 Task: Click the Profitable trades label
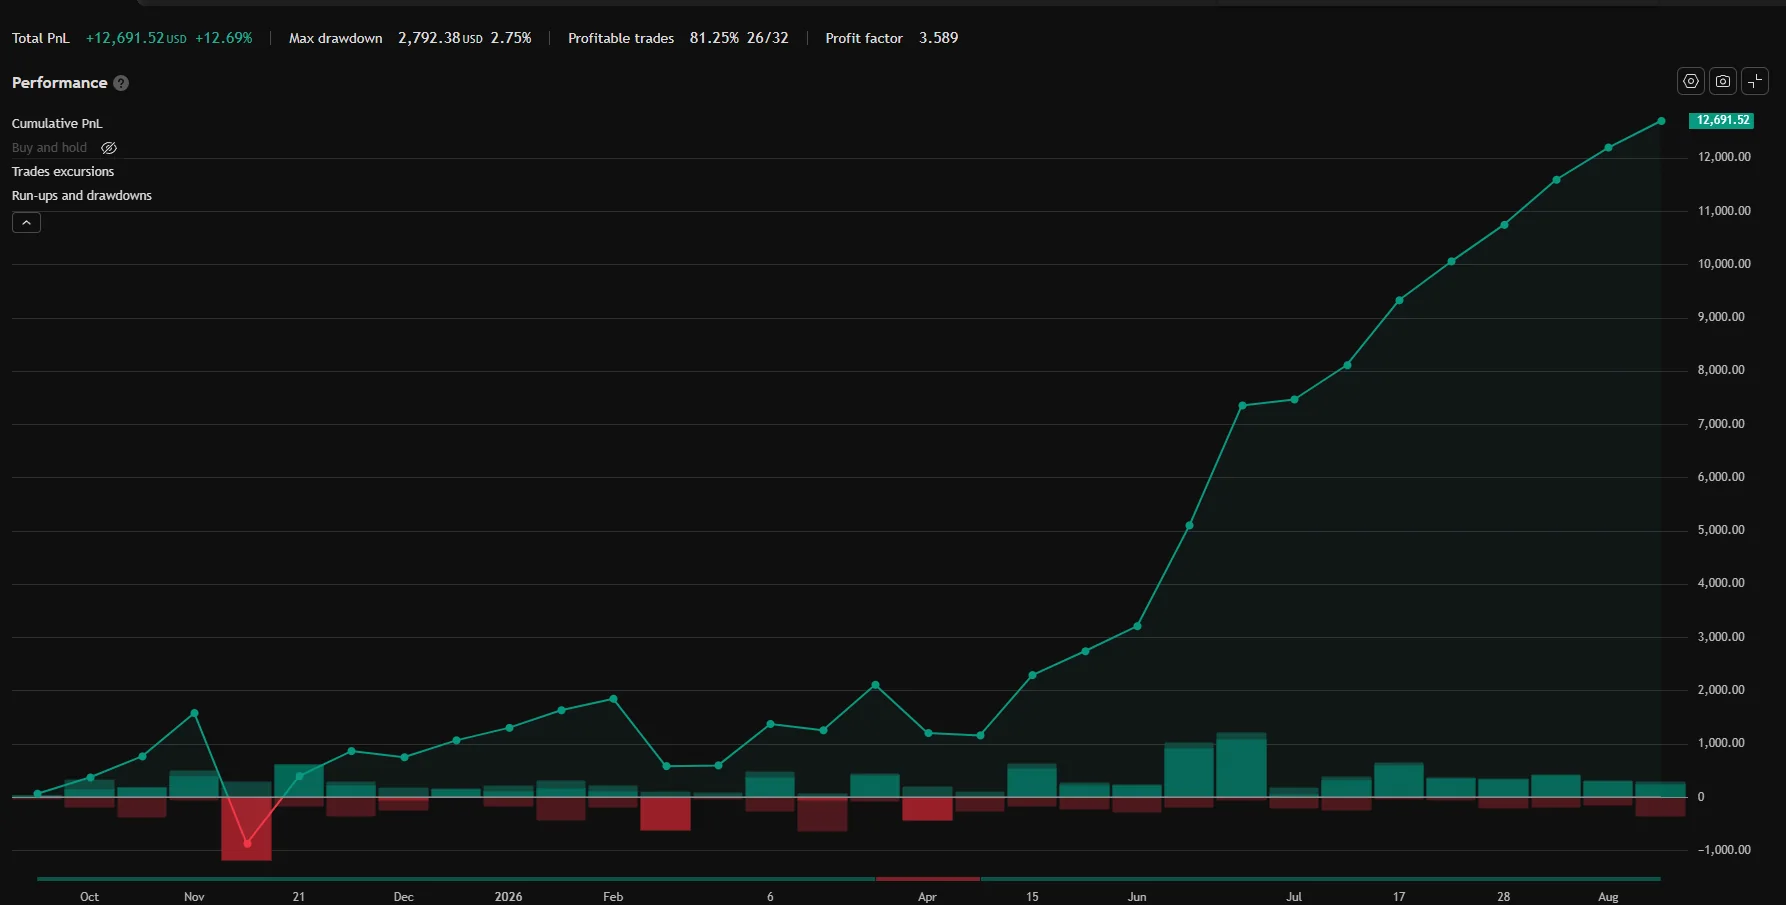pos(621,38)
